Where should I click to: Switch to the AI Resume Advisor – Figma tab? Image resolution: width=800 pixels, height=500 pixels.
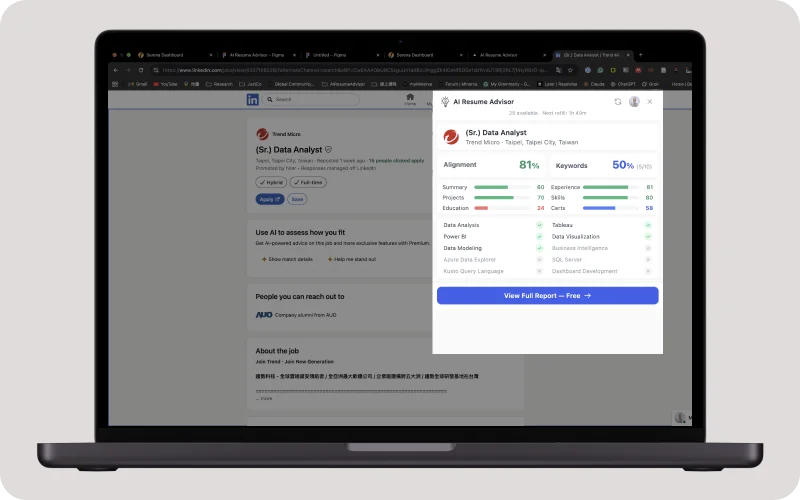tap(259, 55)
